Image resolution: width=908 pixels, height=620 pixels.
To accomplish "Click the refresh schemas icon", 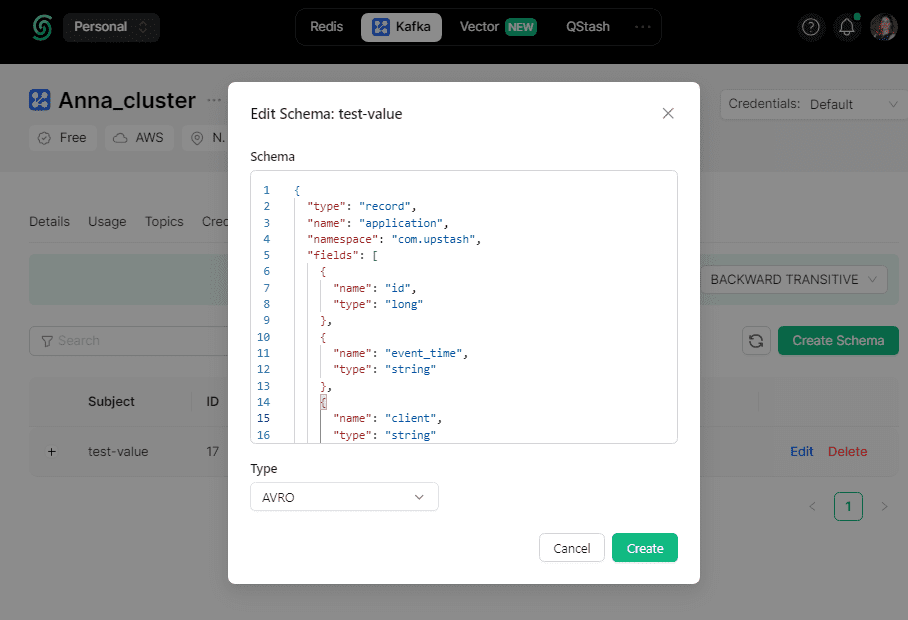I will tap(756, 340).
